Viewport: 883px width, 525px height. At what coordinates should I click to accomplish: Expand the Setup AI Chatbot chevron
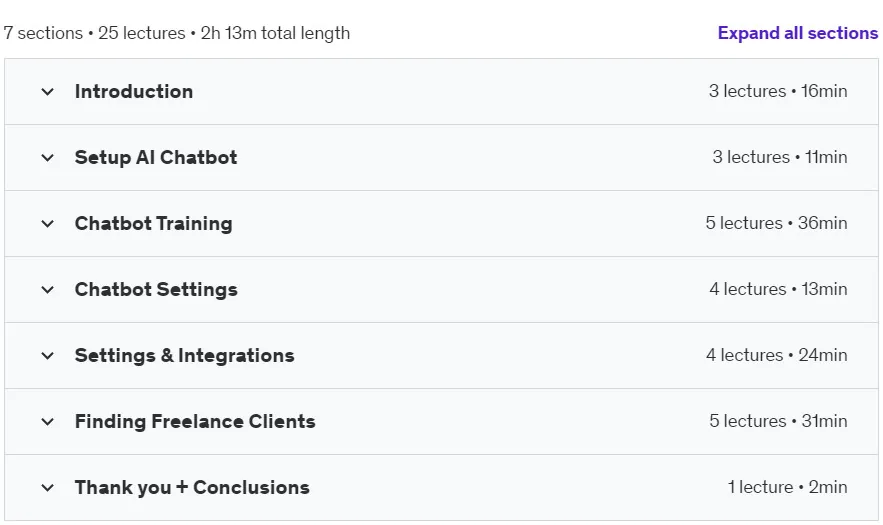pos(48,158)
